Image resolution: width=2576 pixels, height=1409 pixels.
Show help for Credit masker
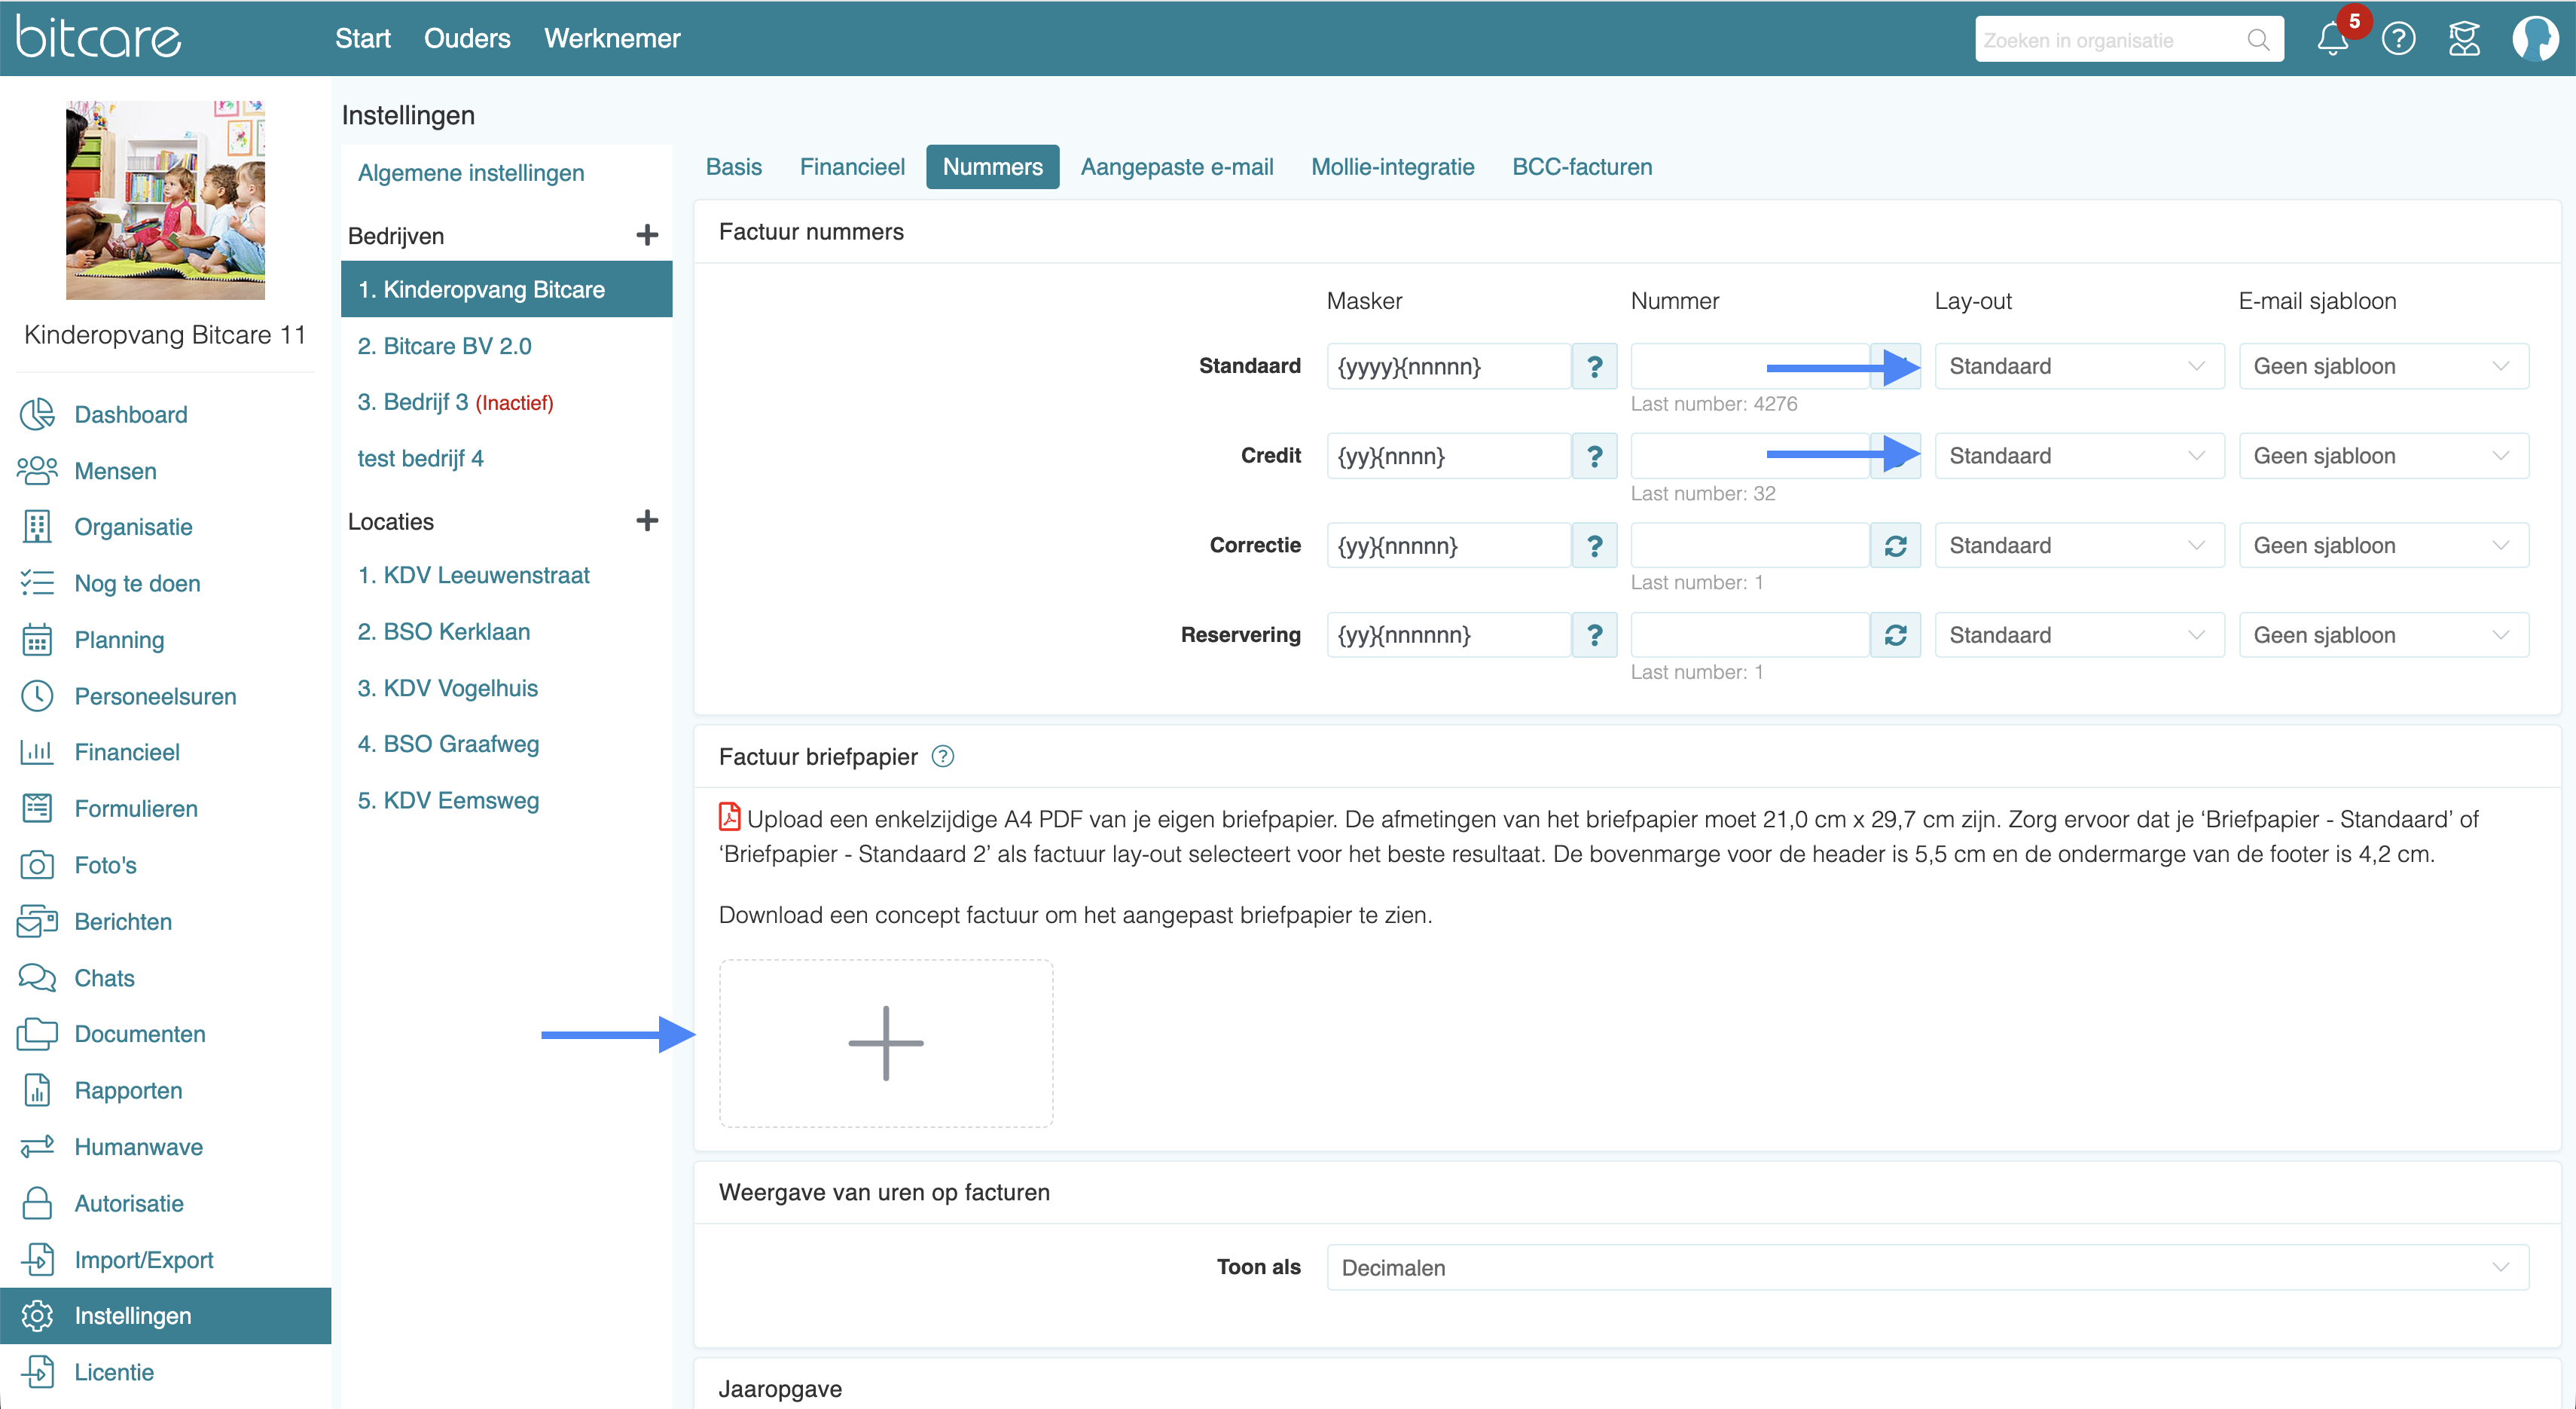(1594, 456)
